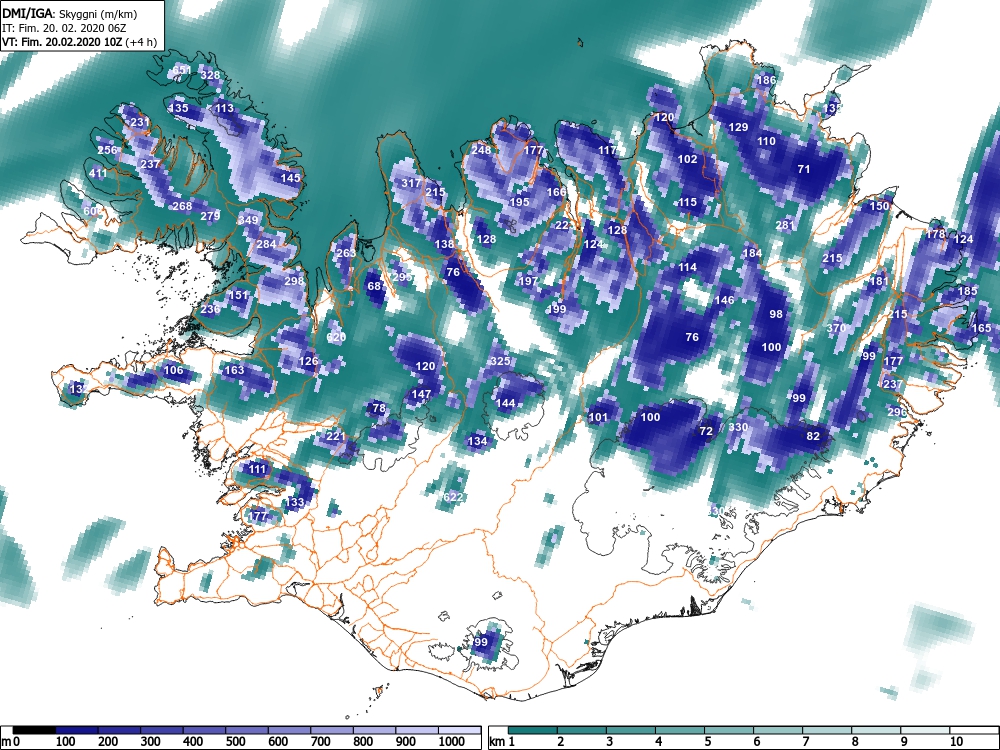Click the map value 256
1000x750 pixels.
coord(107,151)
